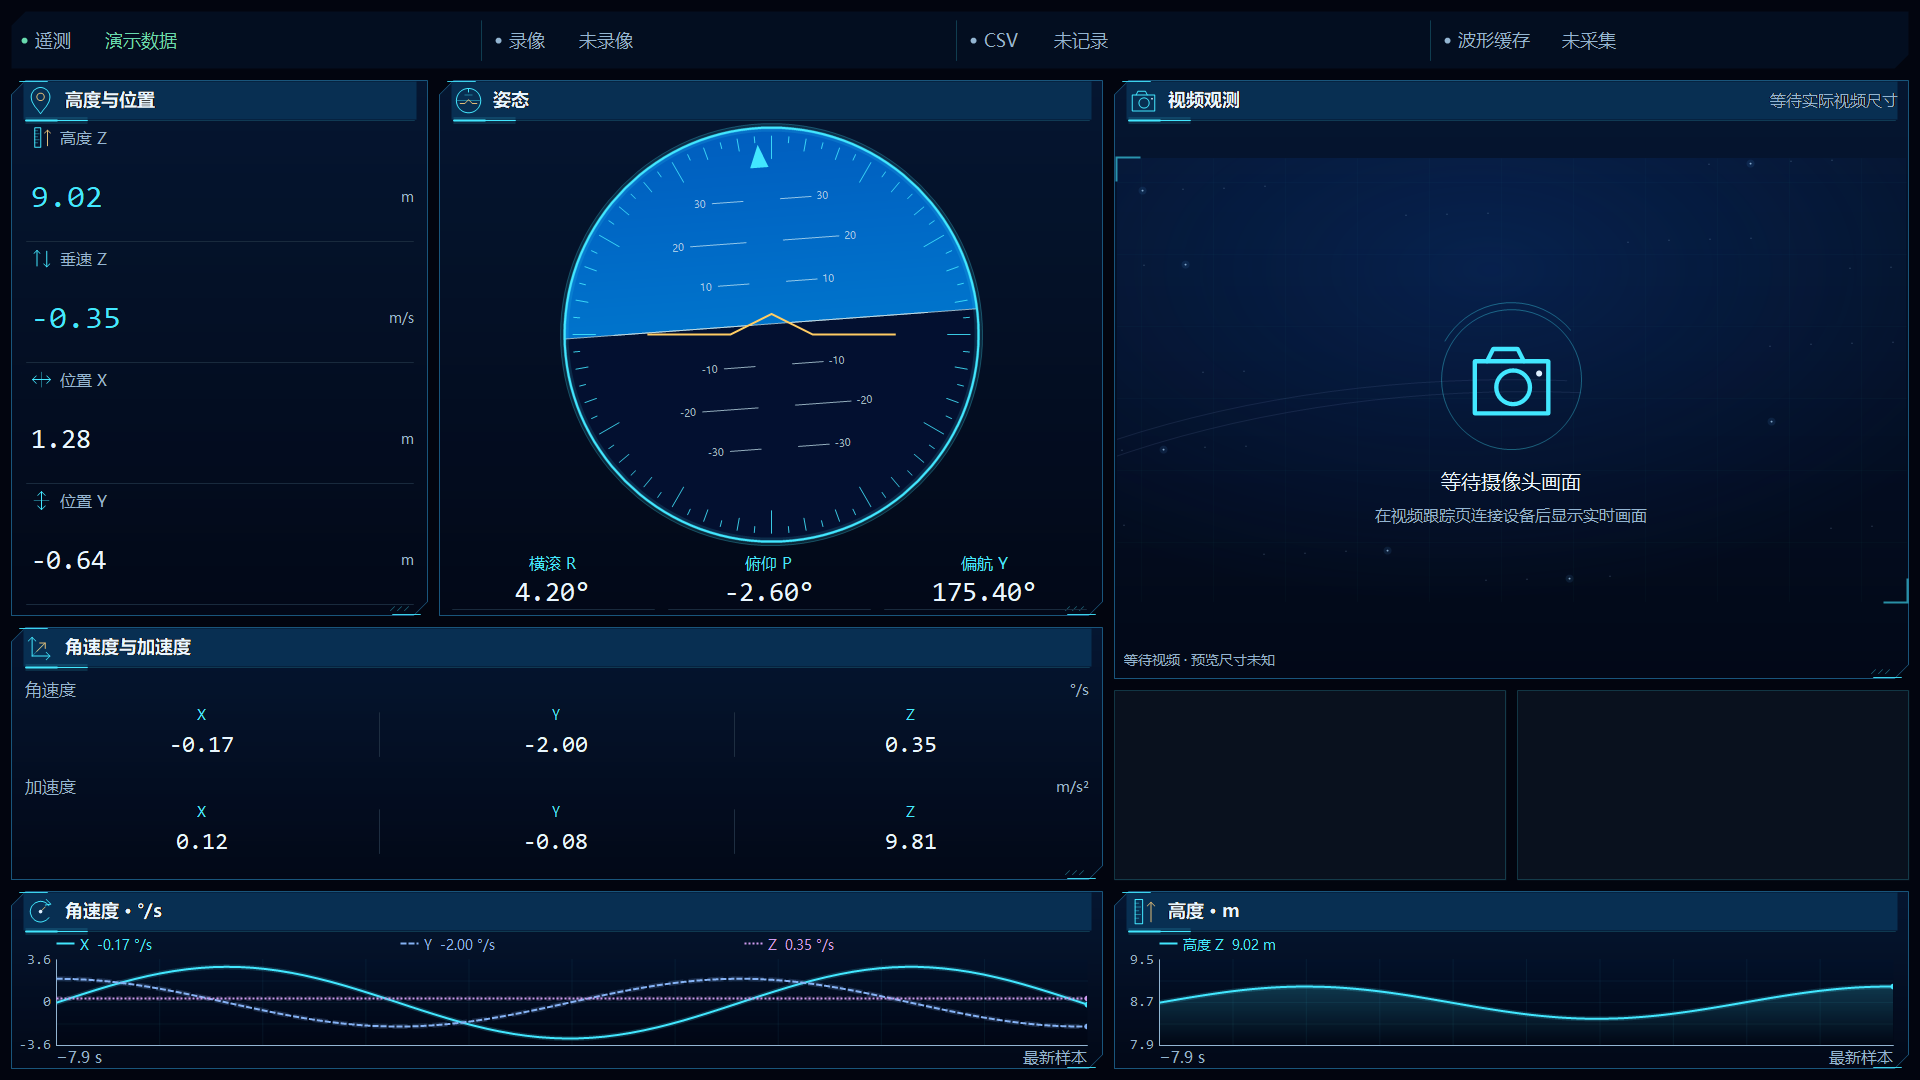The height and width of the screenshot is (1080, 1920).
Task: Click the up-down arrows icon beside 垂速 Z
Action: tap(41, 259)
